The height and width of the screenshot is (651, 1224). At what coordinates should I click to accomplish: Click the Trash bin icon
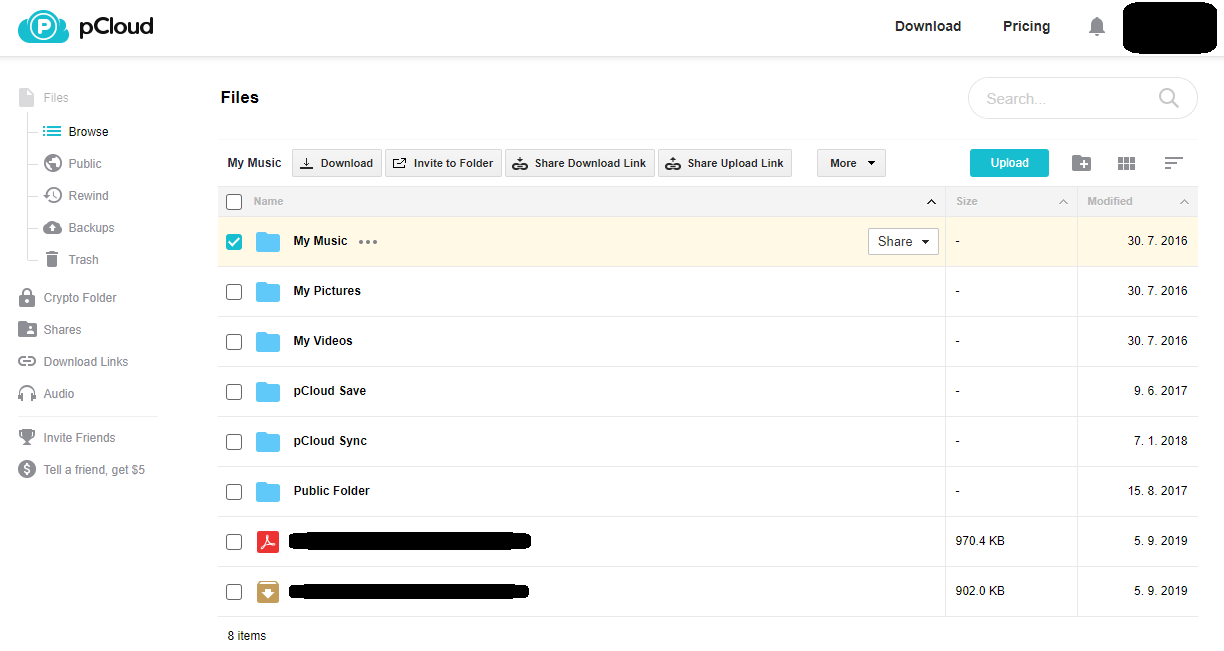point(53,260)
